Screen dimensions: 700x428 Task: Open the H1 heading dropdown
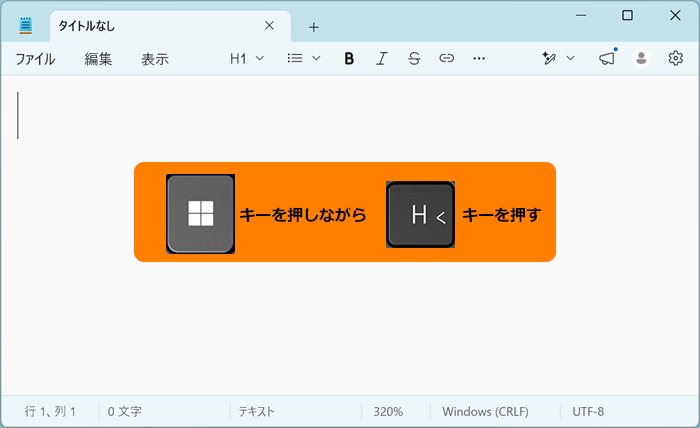pyautogui.click(x=247, y=58)
